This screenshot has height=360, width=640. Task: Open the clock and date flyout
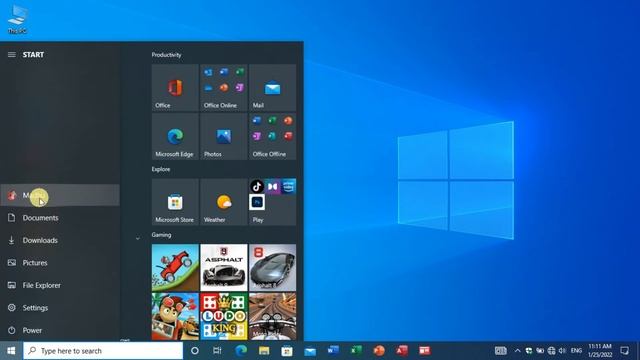click(600, 351)
